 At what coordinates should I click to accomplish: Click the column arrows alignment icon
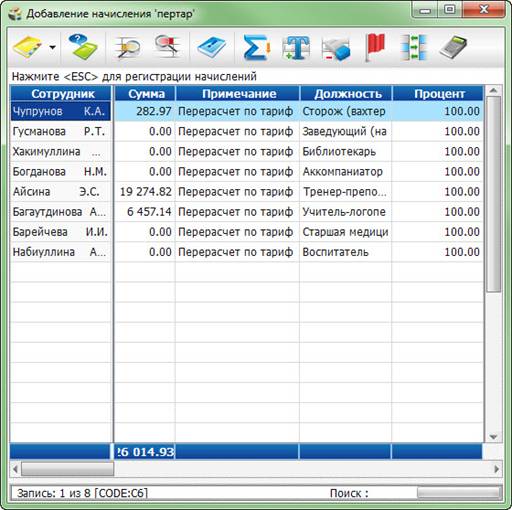tap(413, 48)
